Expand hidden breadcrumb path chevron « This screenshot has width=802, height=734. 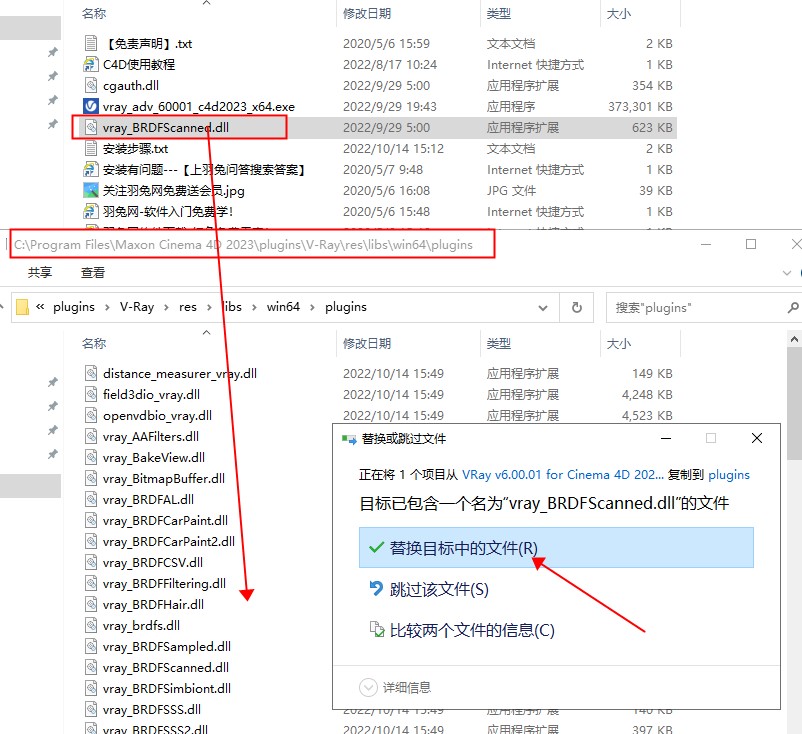click(40, 307)
